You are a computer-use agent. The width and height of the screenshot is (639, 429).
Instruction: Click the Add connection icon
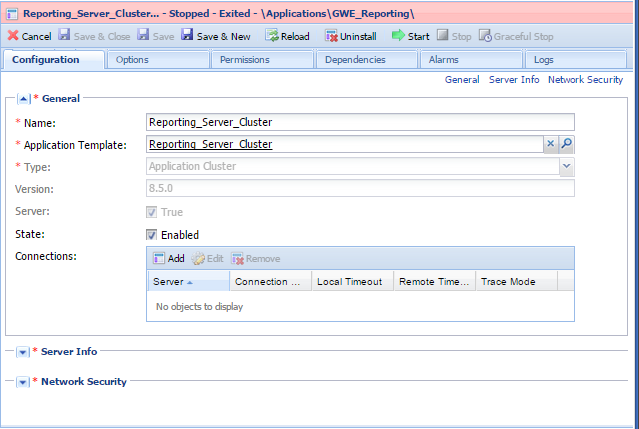point(159,258)
